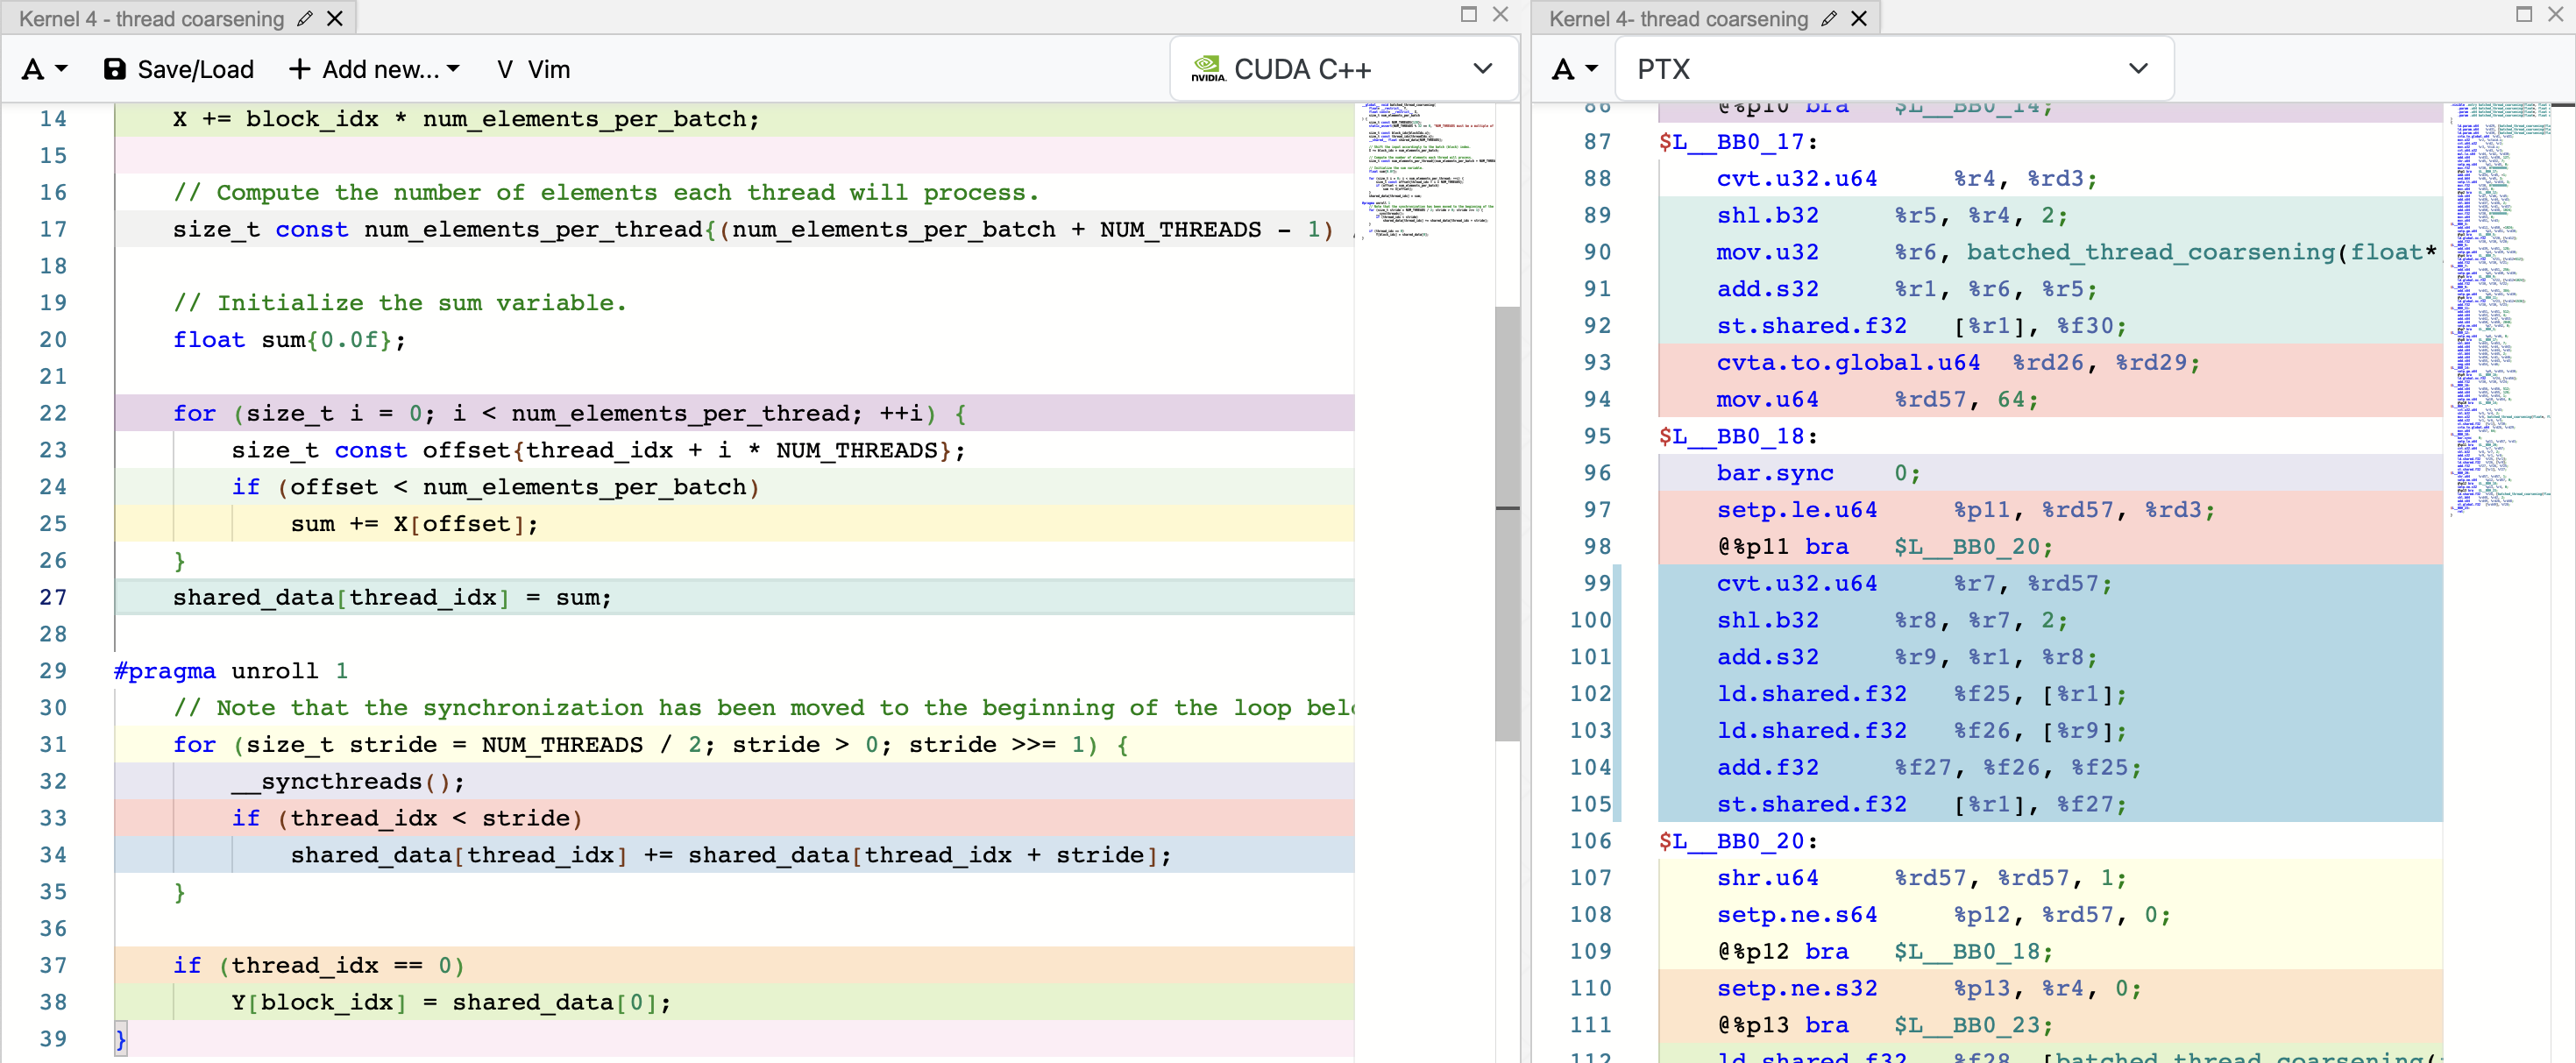Click the Save/Load button label
Viewport: 2576px width, 1063px height.
tap(195, 69)
